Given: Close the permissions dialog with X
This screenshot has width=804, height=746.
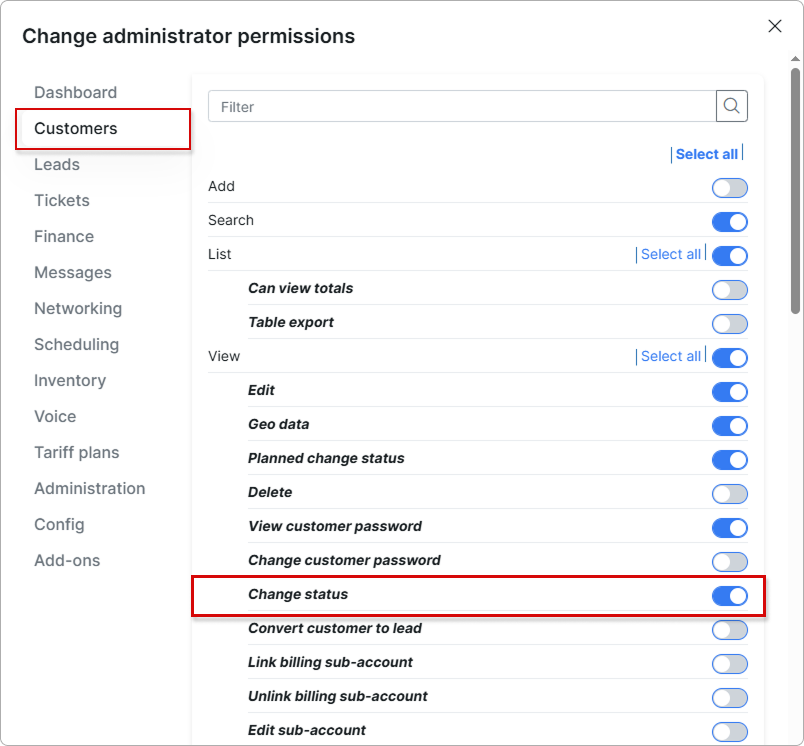Looking at the screenshot, I should coord(775,27).
